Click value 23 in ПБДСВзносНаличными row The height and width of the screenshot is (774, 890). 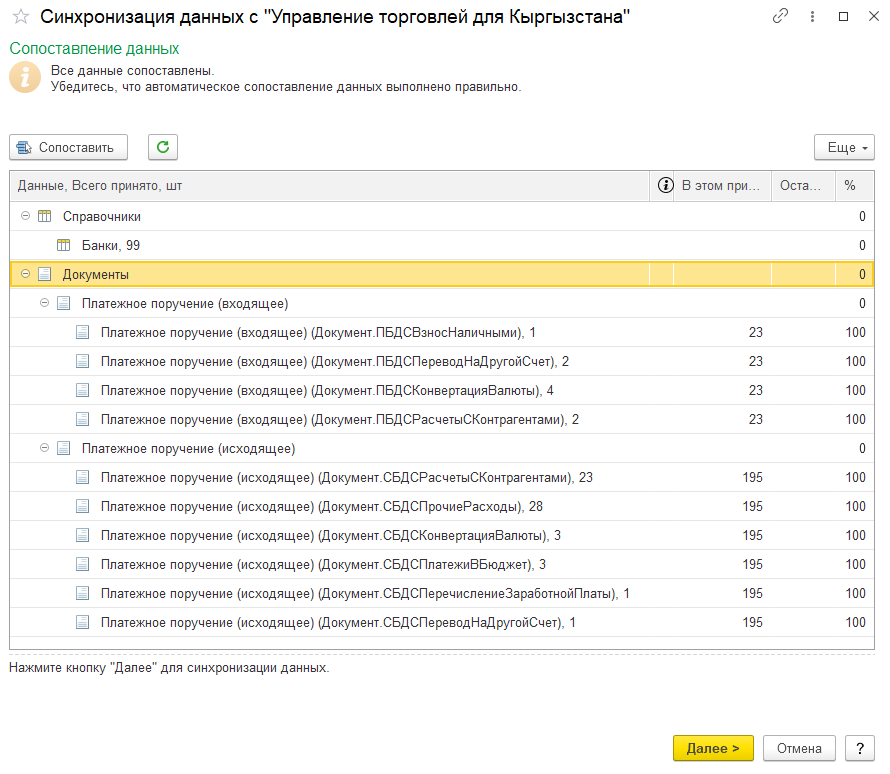coord(755,332)
